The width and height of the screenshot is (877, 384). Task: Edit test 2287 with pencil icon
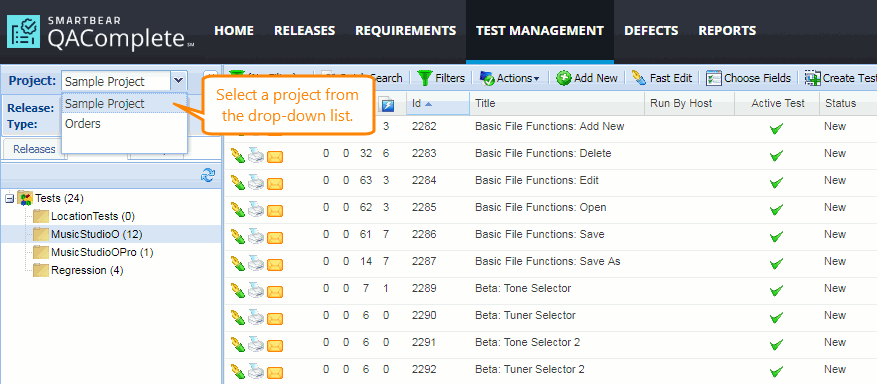(238, 264)
